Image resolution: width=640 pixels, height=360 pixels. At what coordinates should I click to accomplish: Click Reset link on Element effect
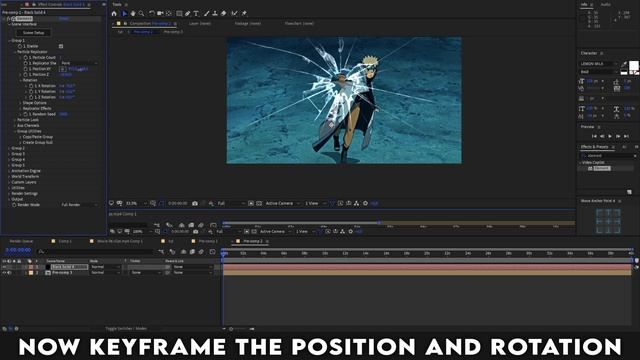(64, 18)
